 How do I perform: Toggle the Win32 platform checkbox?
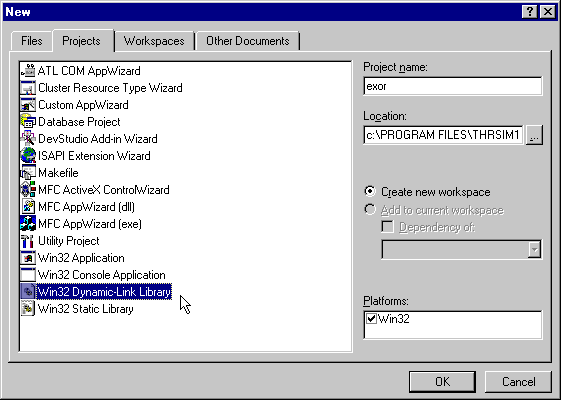(371, 318)
